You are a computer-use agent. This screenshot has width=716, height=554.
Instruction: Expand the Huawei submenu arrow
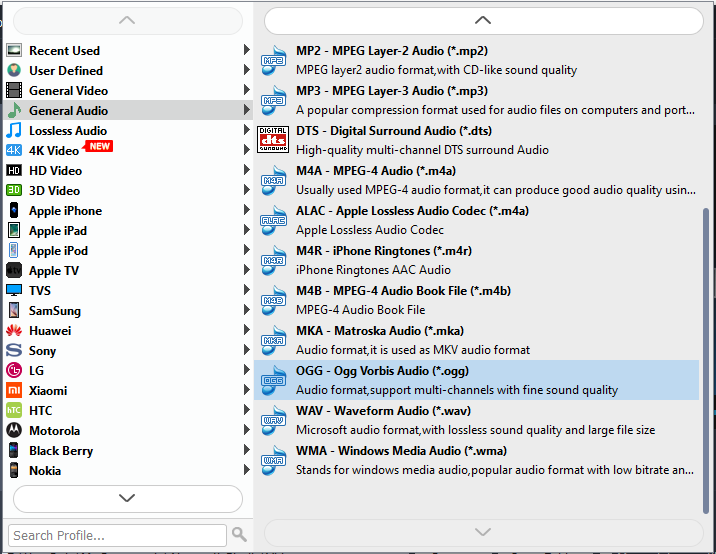click(247, 330)
